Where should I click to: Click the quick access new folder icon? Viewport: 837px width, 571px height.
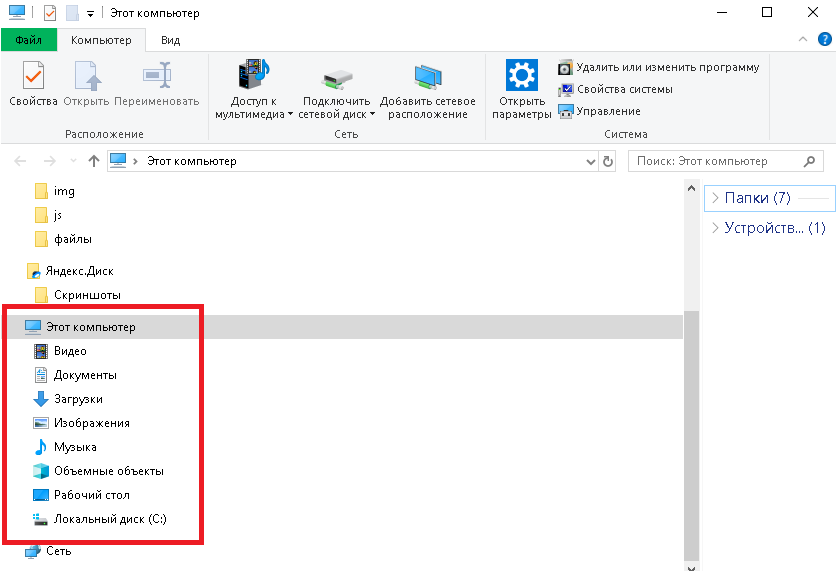coord(72,12)
